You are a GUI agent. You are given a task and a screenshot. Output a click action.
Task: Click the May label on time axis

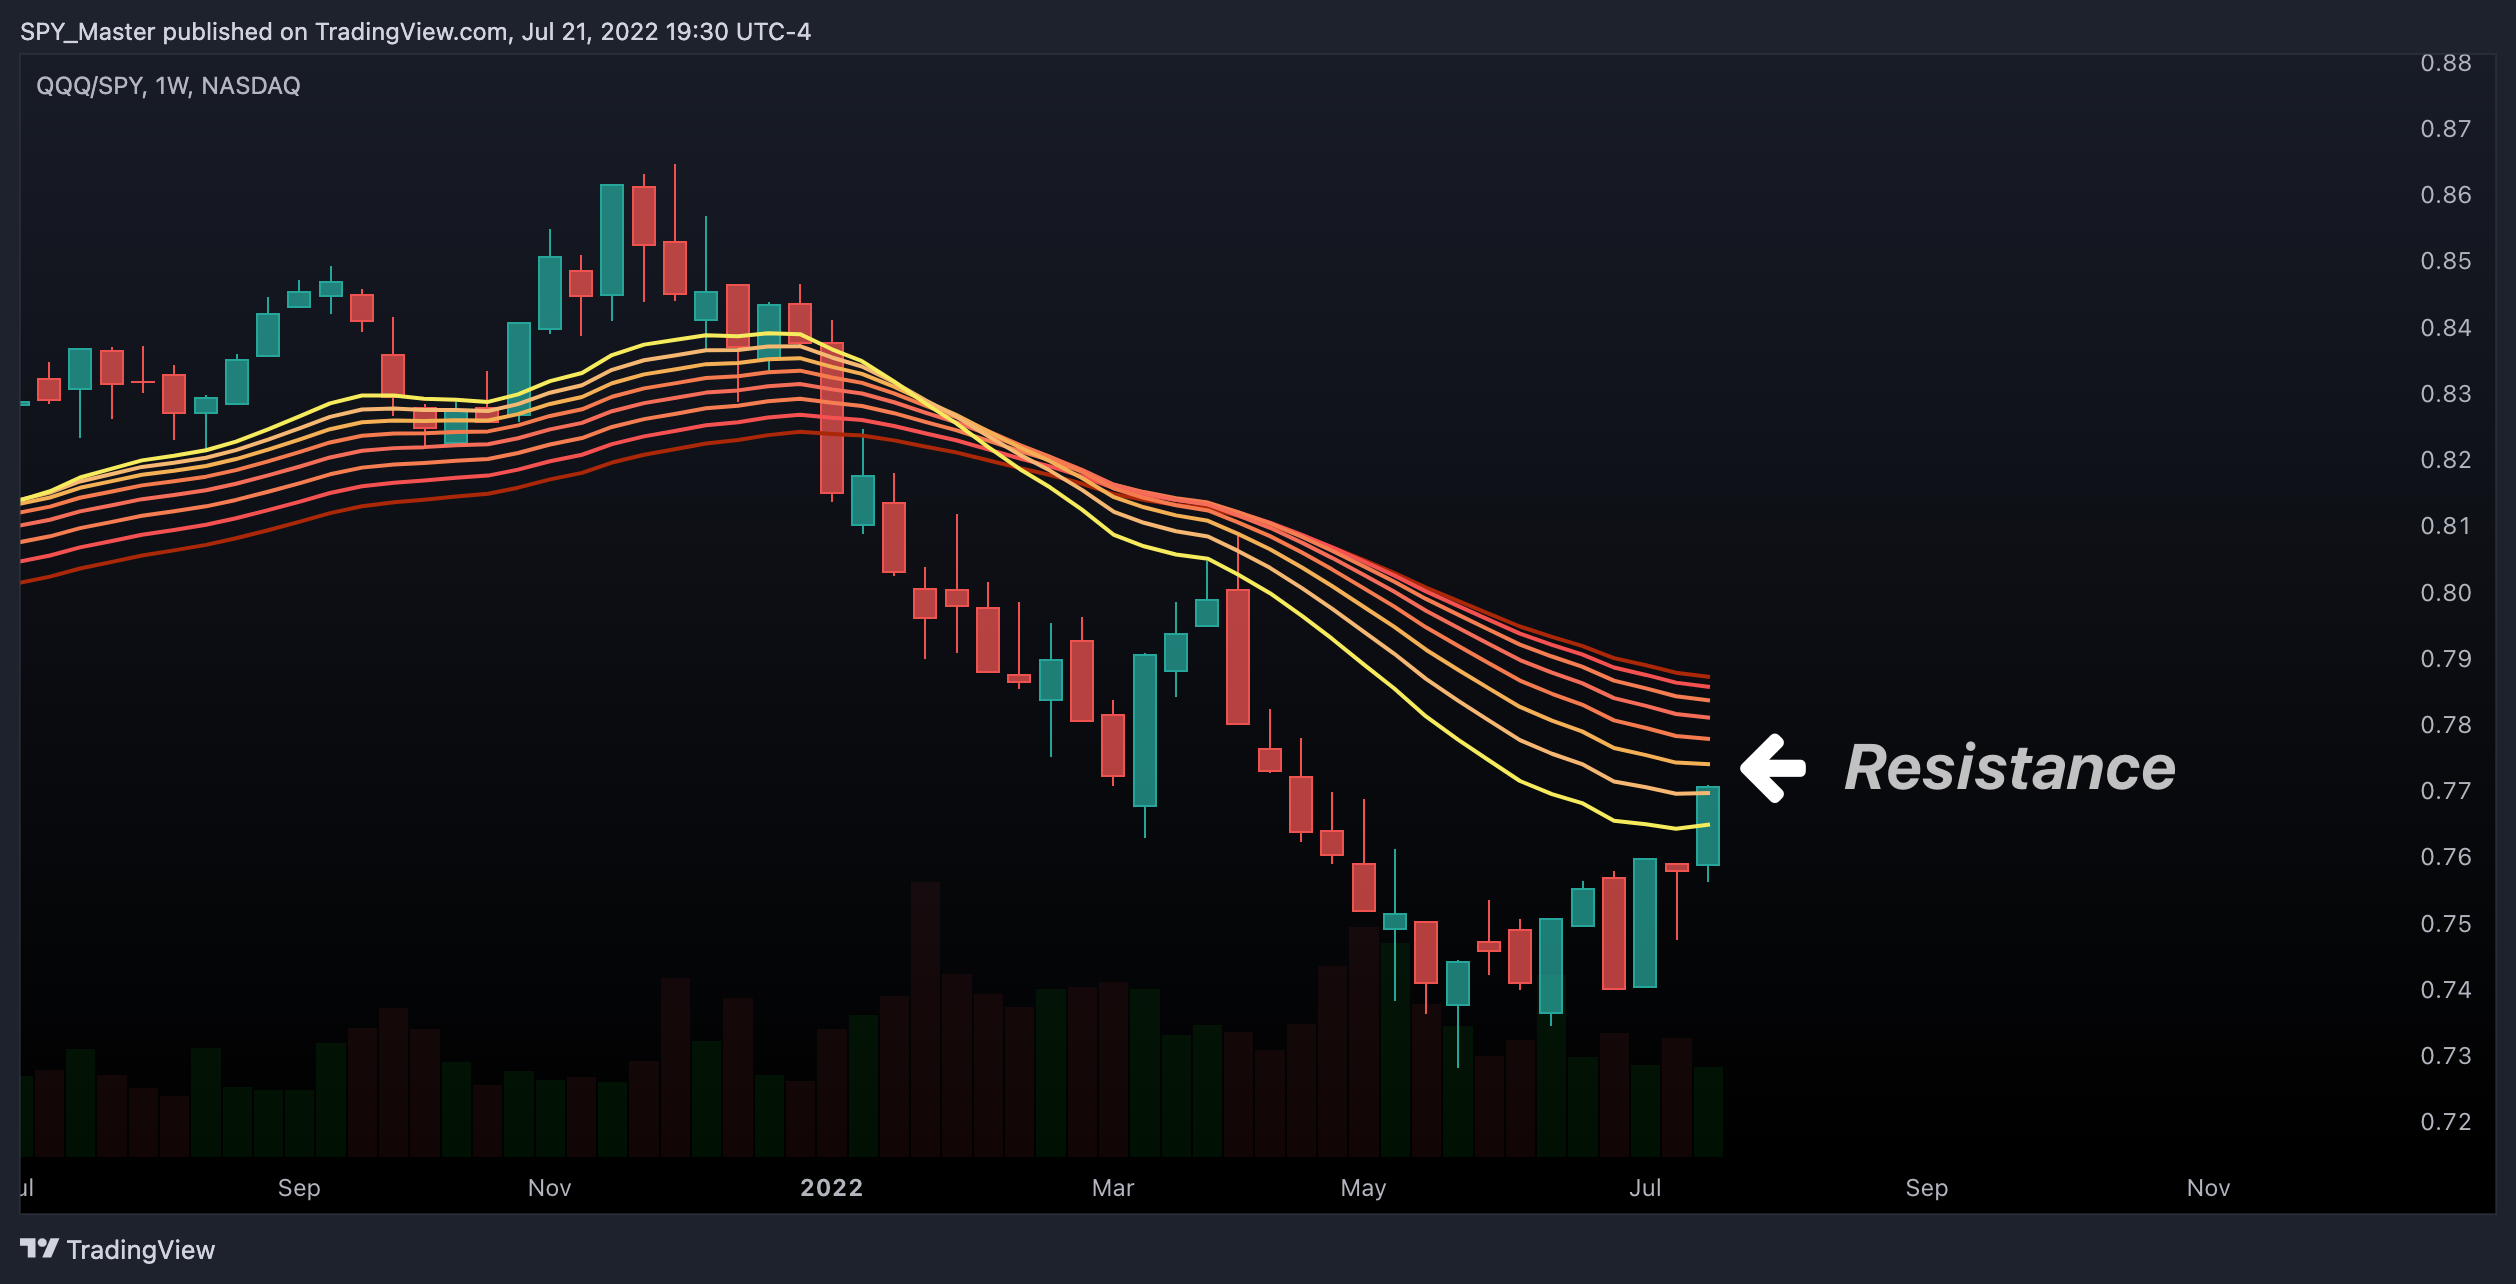[1364, 1188]
